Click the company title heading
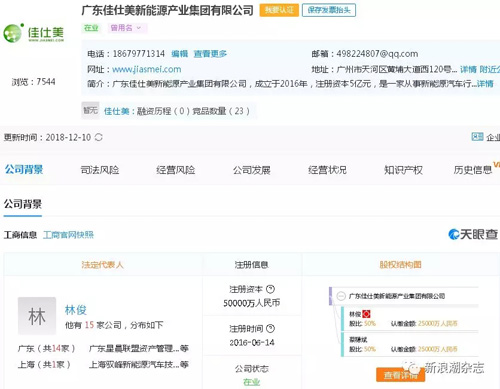Screen dimensions: 500x389 (168, 10)
